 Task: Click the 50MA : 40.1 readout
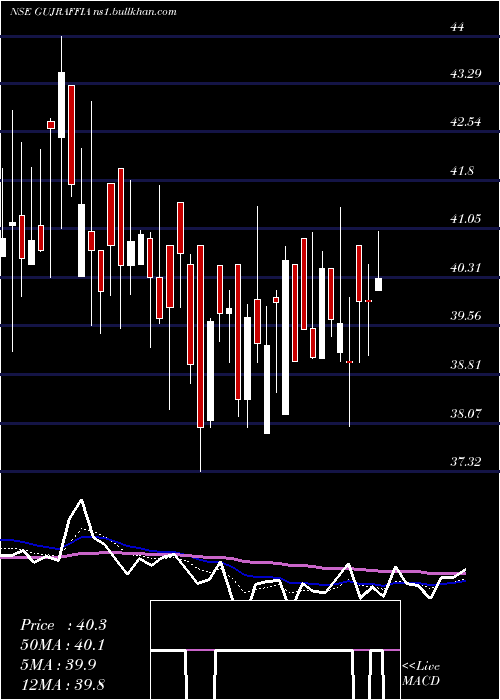tap(63, 645)
